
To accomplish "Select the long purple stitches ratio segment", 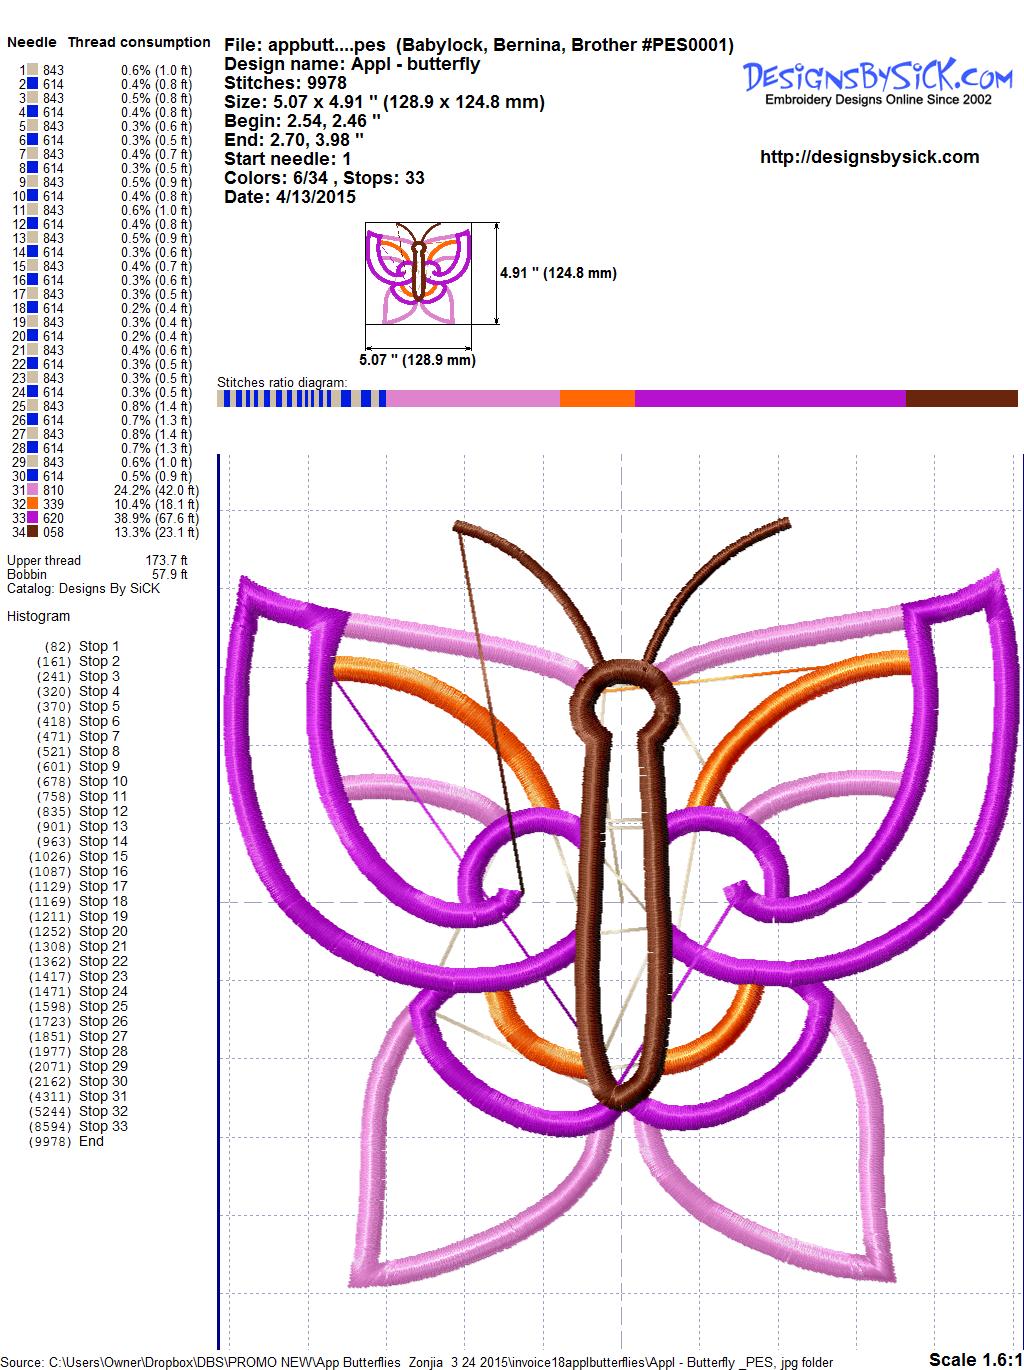I will pyautogui.click(x=770, y=398).
